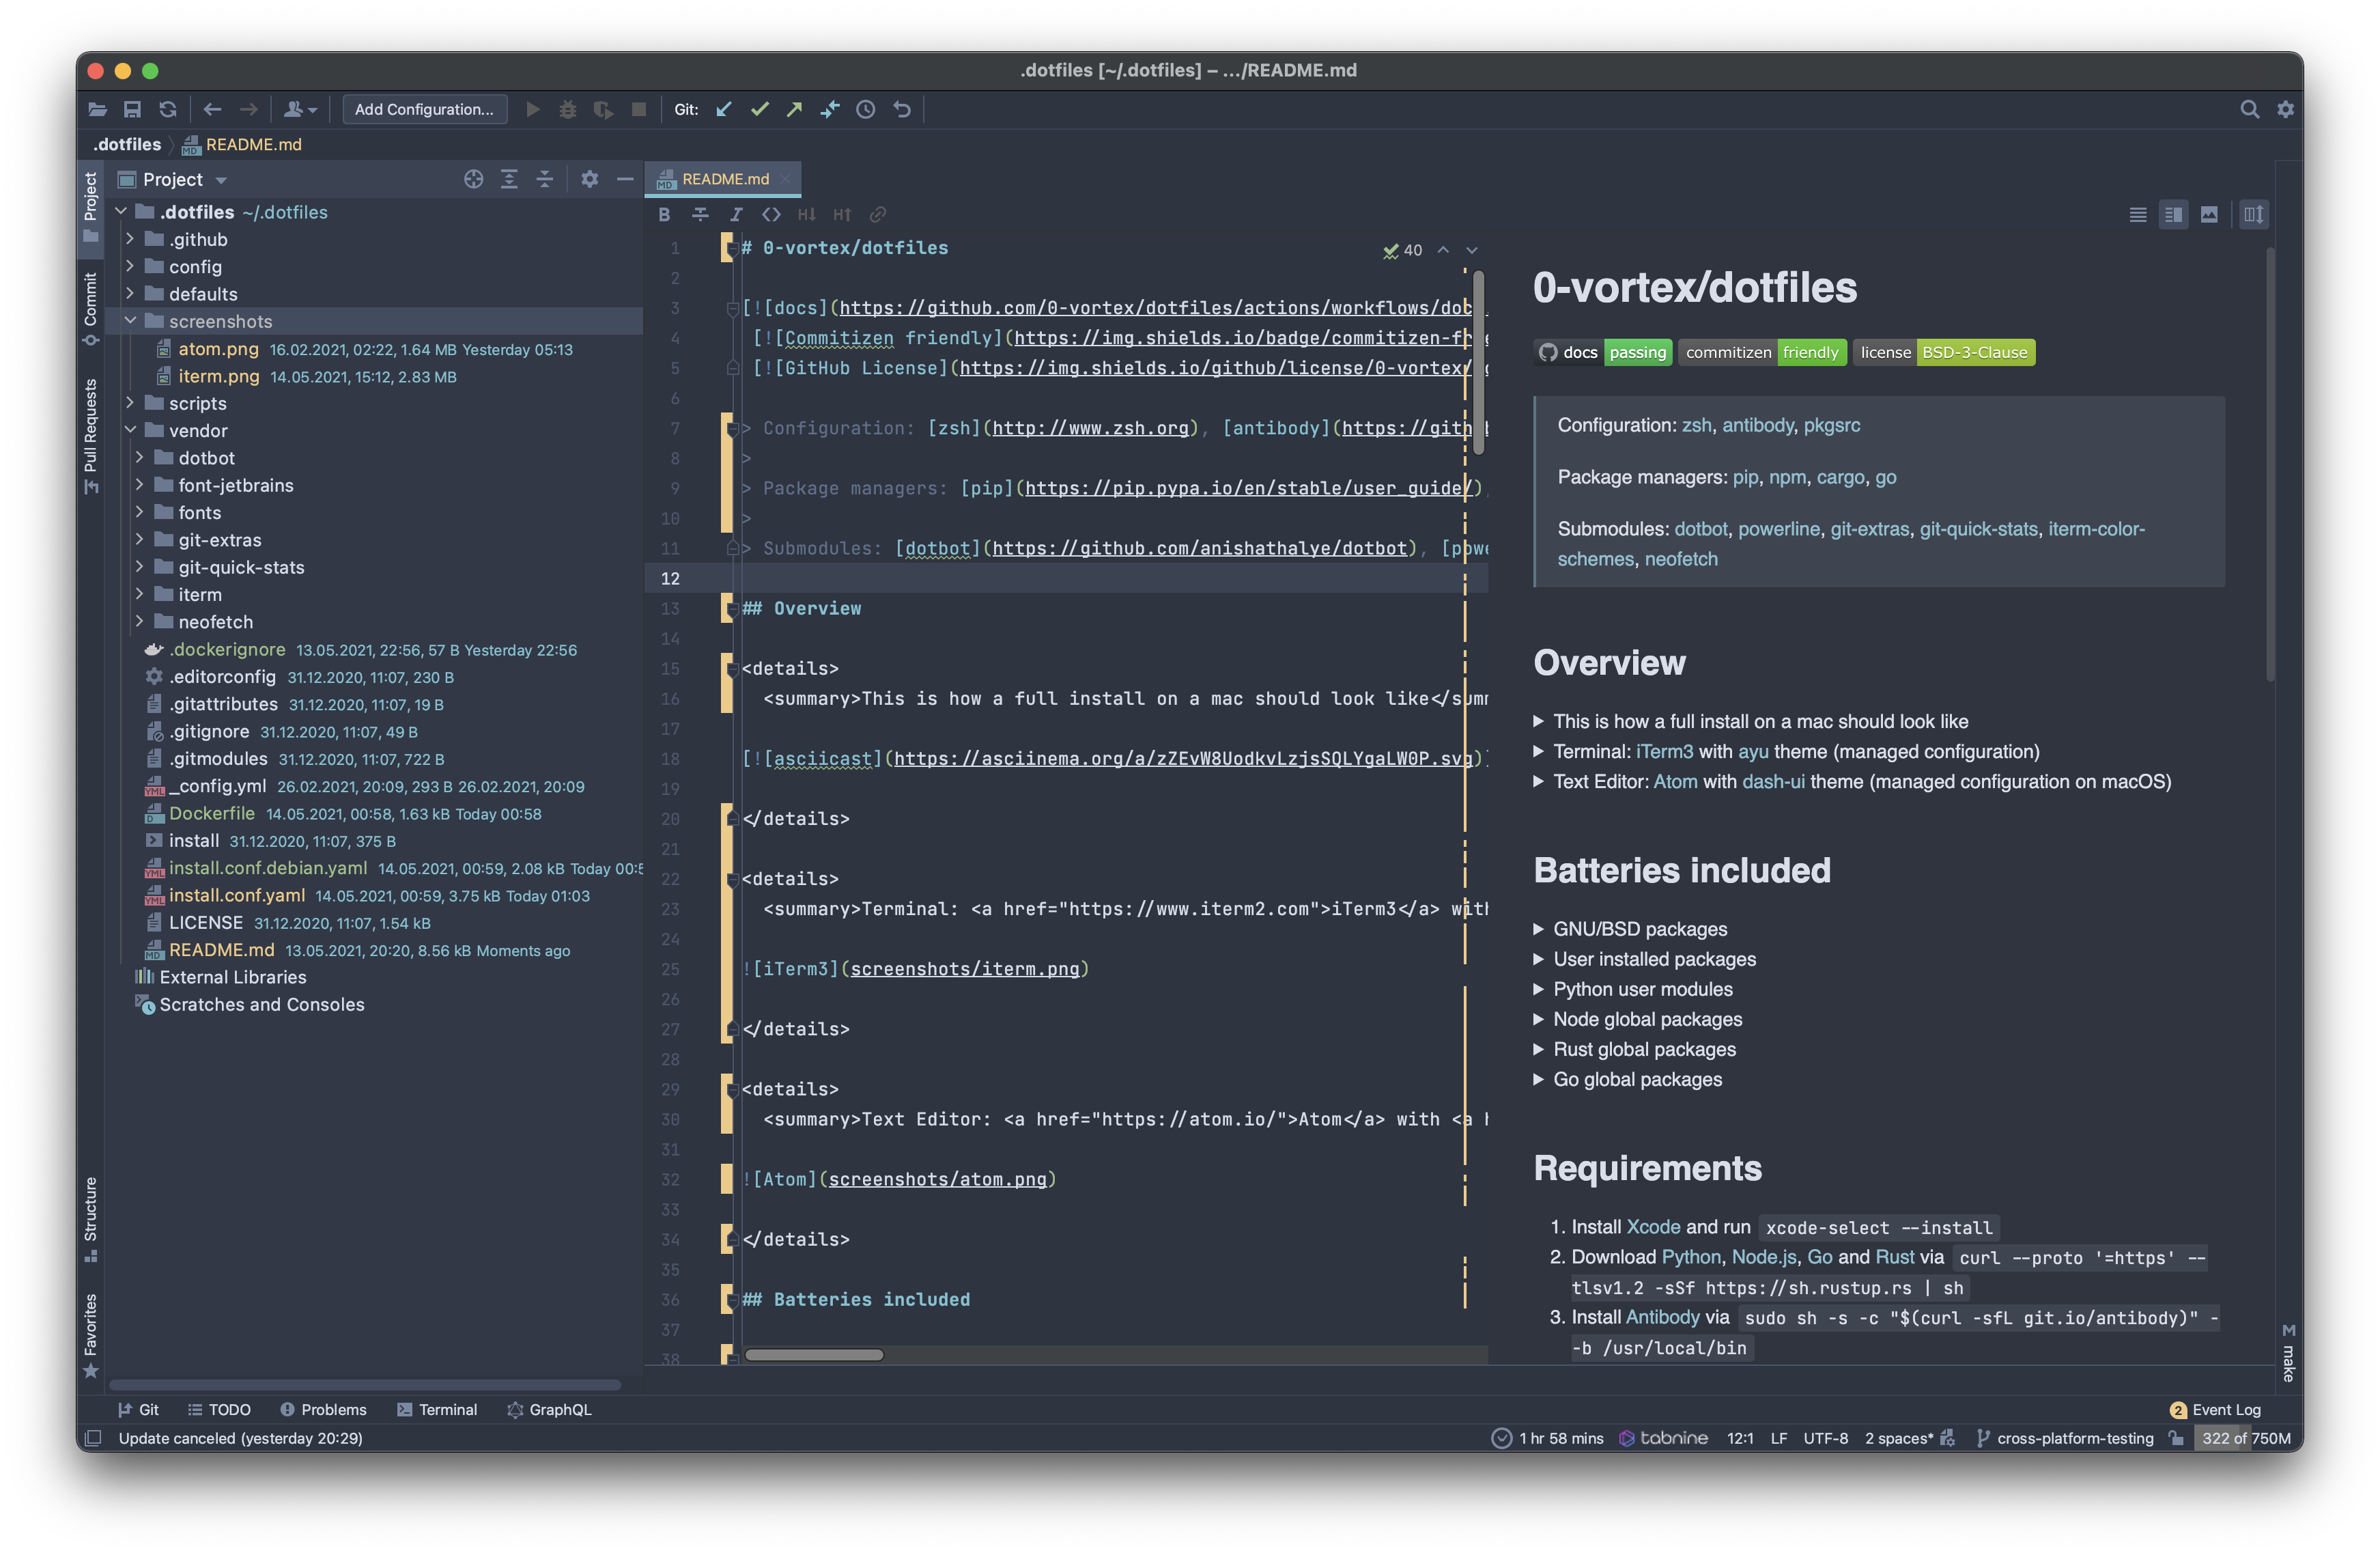Viewport: 2380px width, 1553px height.
Task: Expand the vendor directory tree item
Action: [x=139, y=430]
